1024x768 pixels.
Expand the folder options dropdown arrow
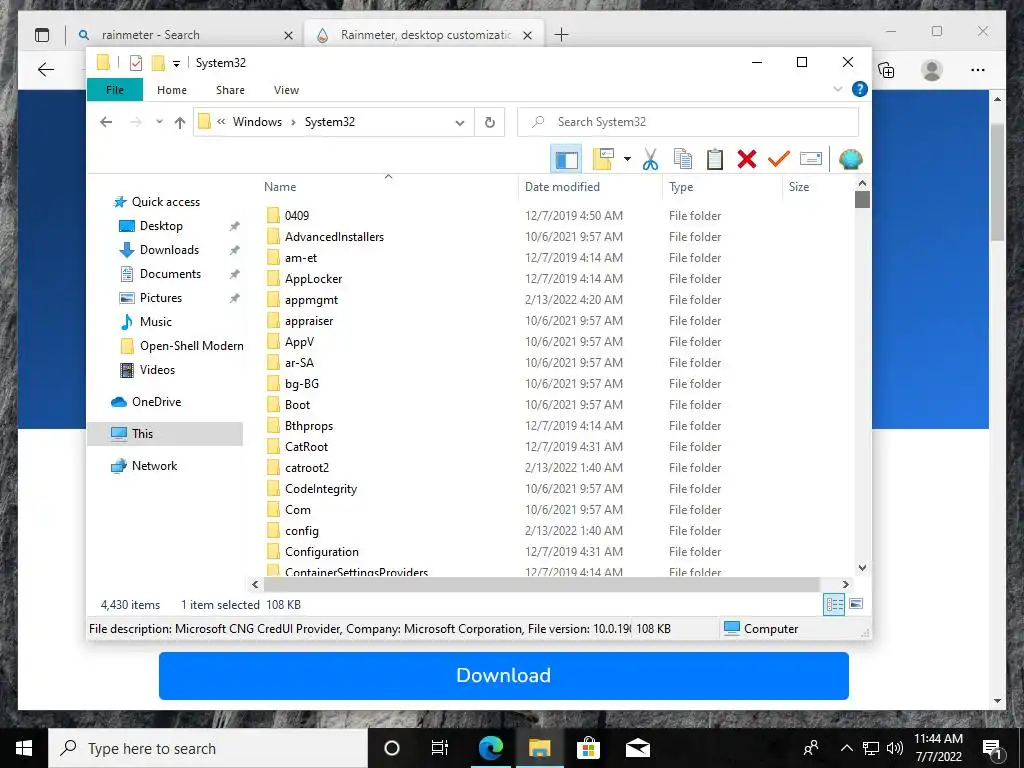click(x=627, y=159)
